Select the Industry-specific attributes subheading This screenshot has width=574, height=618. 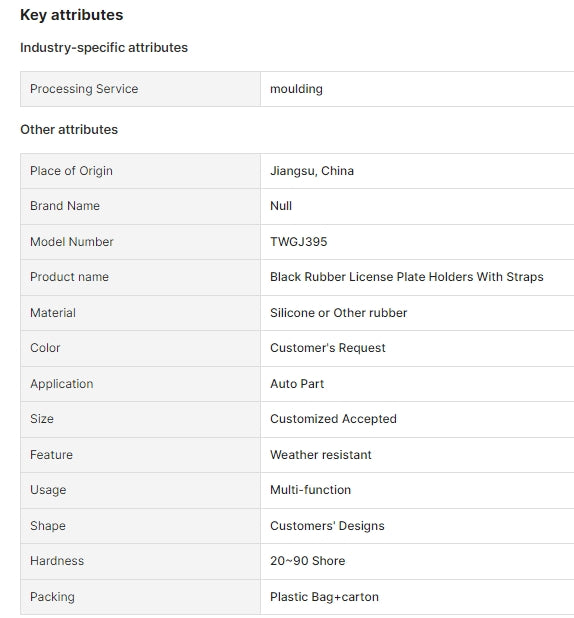pos(104,48)
